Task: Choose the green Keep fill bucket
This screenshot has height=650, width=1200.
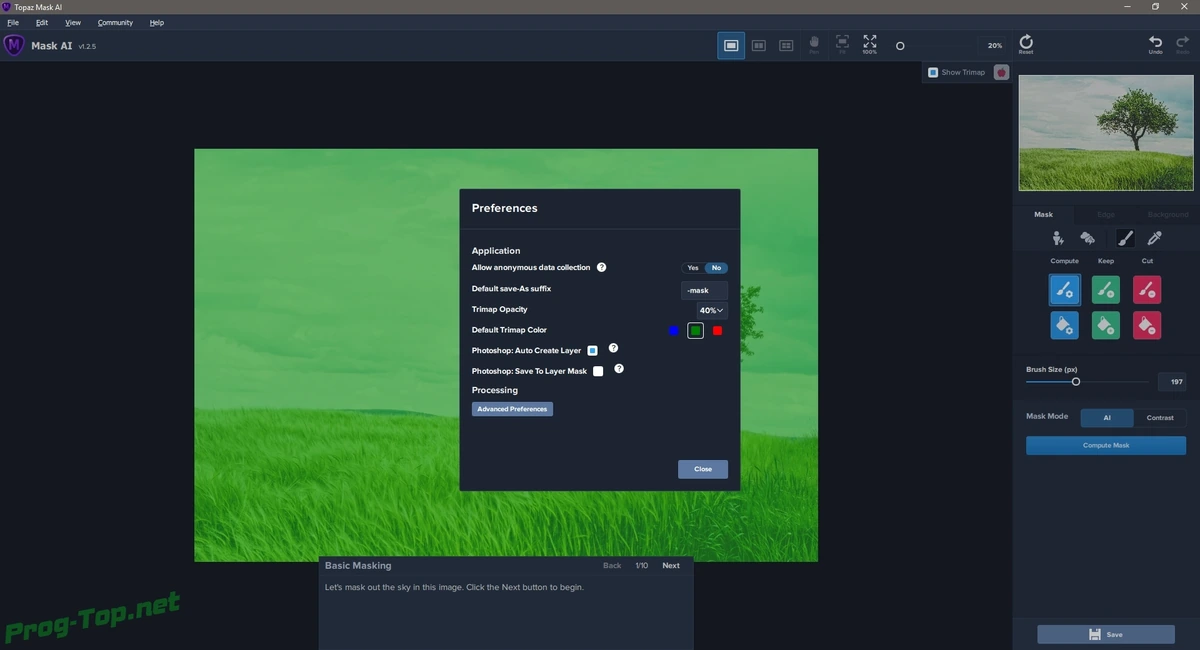Action: point(1106,325)
